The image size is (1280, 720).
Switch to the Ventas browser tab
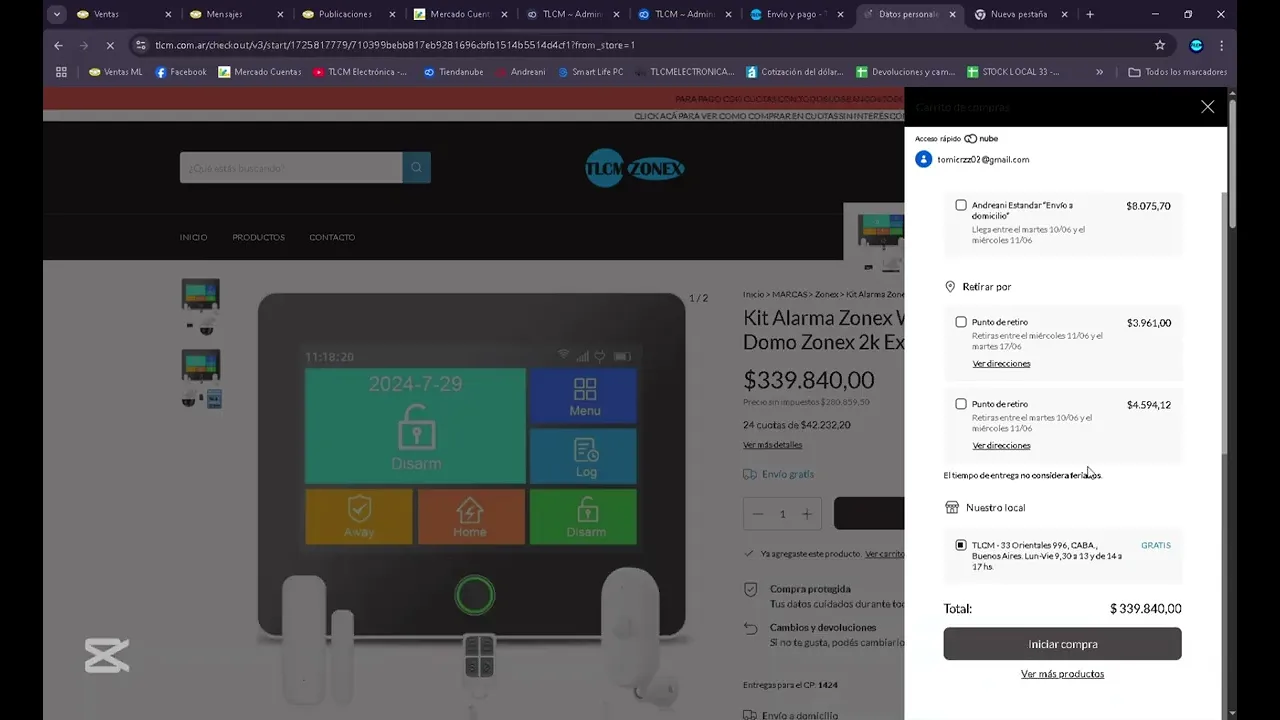pos(123,15)
